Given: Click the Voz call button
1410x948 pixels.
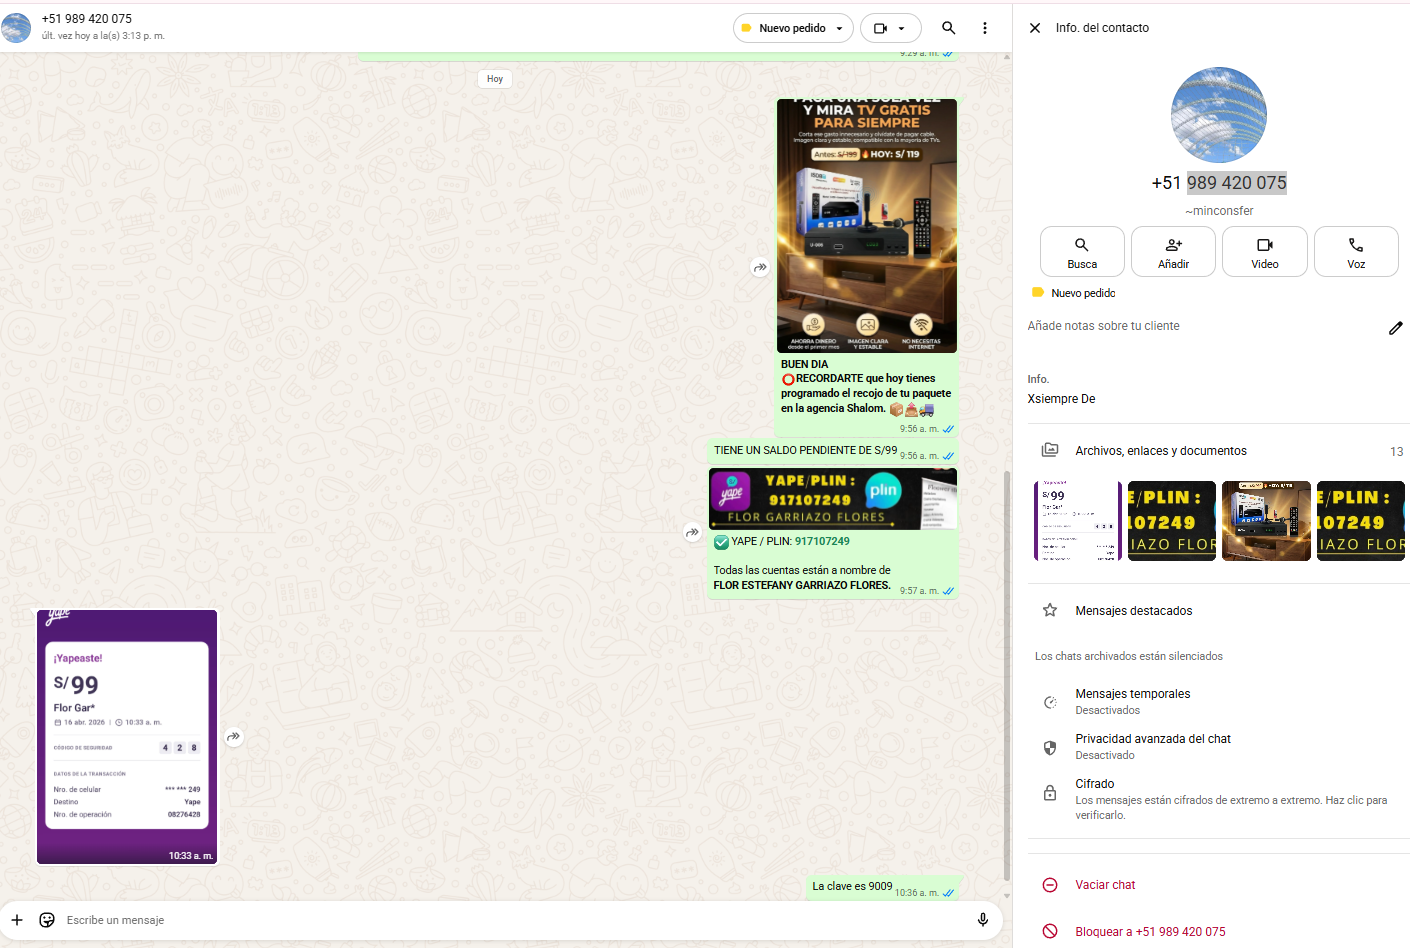Looking at the screenshot, I should coord(1355,251).
